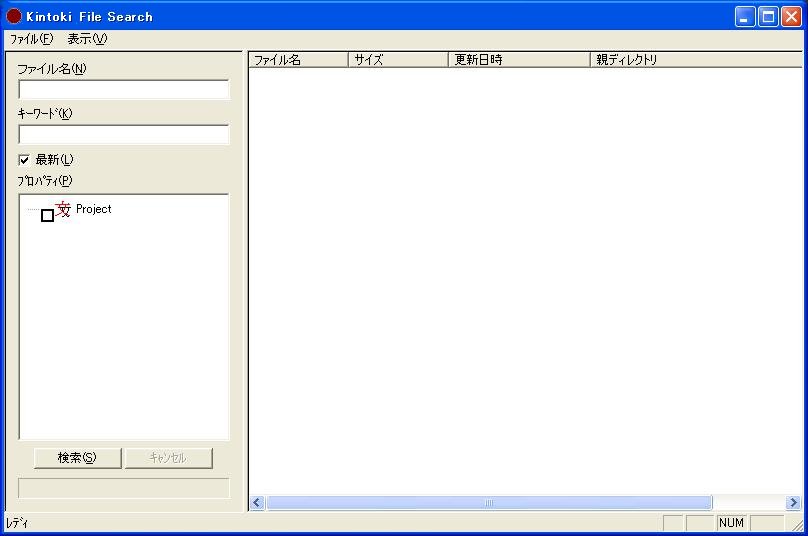Click the NUM status bar indicator

click(x=731, y=523)
